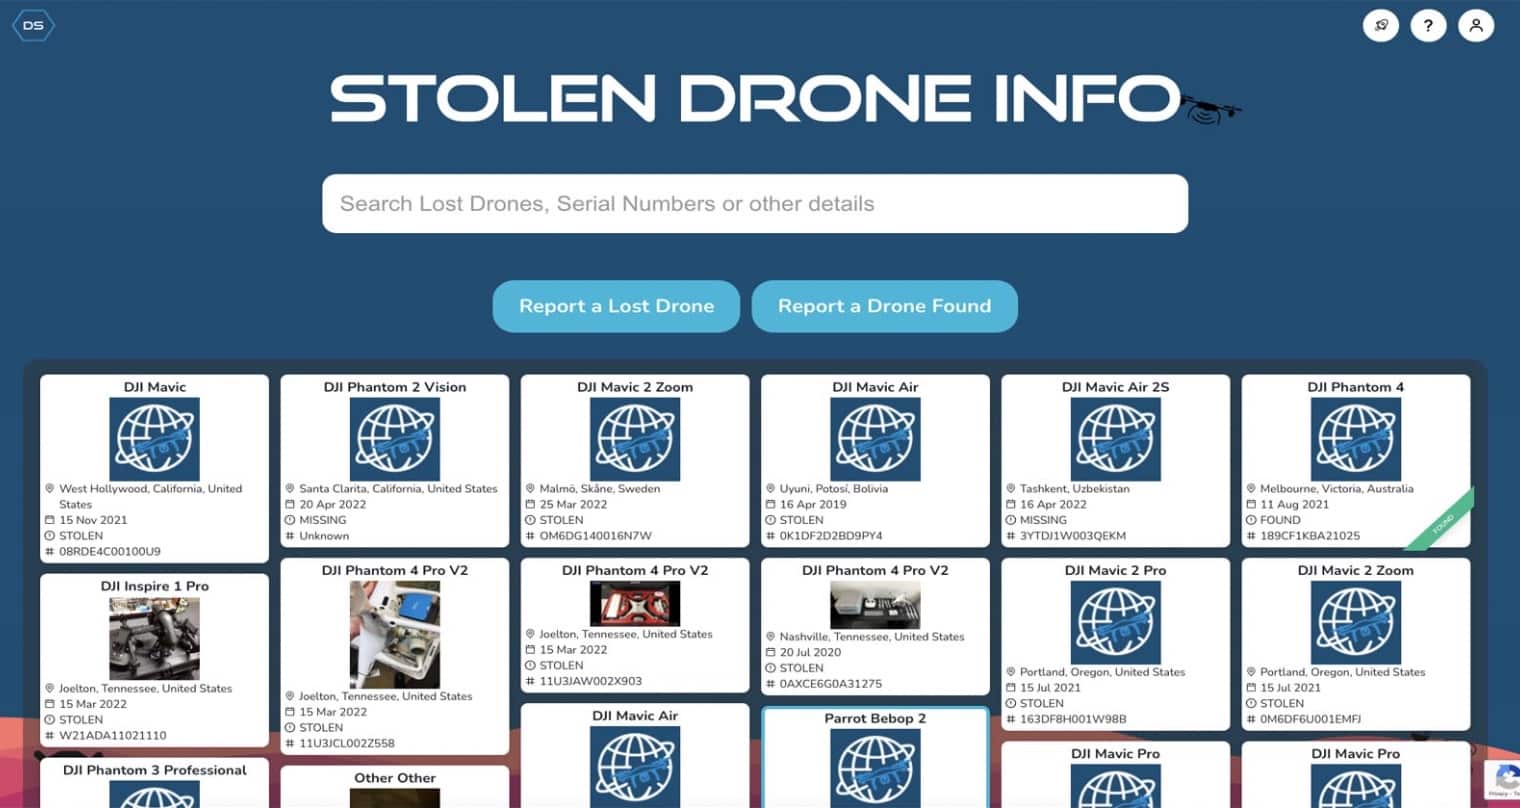The image size is (1520, 808).
Task: Click serial W21ADA11021110
Action: click(x=113, y=736)
